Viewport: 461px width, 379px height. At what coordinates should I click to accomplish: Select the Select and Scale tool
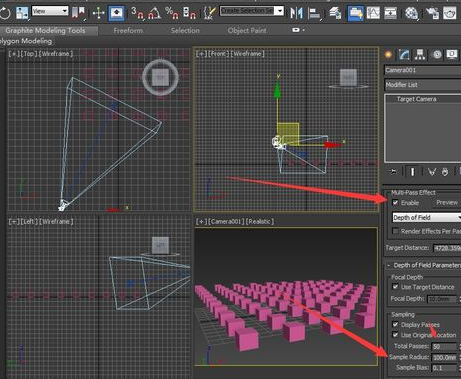(22, 13)
